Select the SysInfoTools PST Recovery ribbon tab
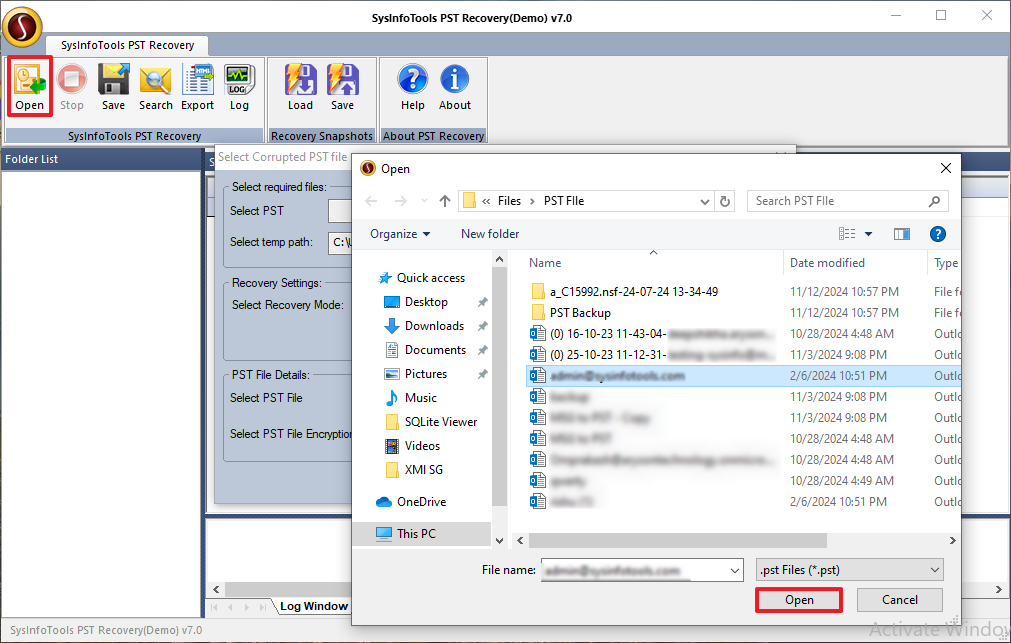The width and height of the screenshot is (1011, 643). coord(128,45)
